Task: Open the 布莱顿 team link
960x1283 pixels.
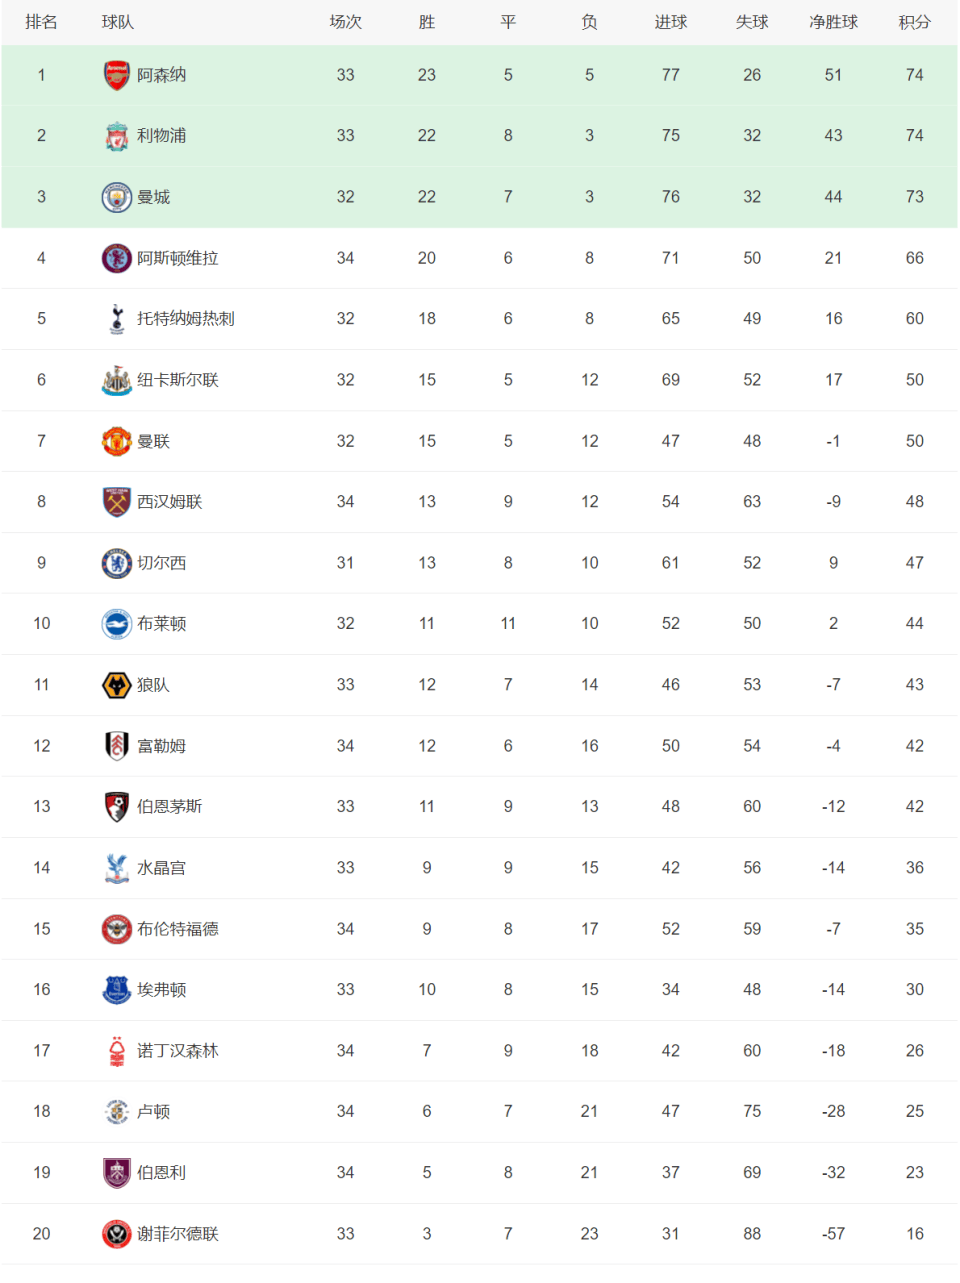Action: [x=161, y=624]
